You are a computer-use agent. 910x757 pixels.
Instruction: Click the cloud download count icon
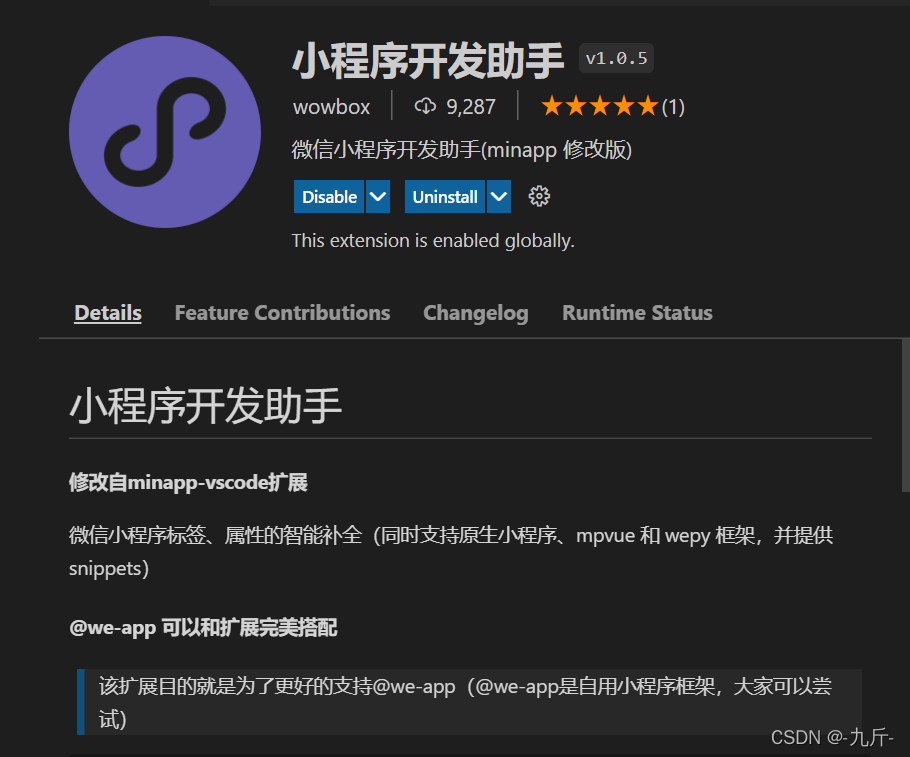(425, 106)
